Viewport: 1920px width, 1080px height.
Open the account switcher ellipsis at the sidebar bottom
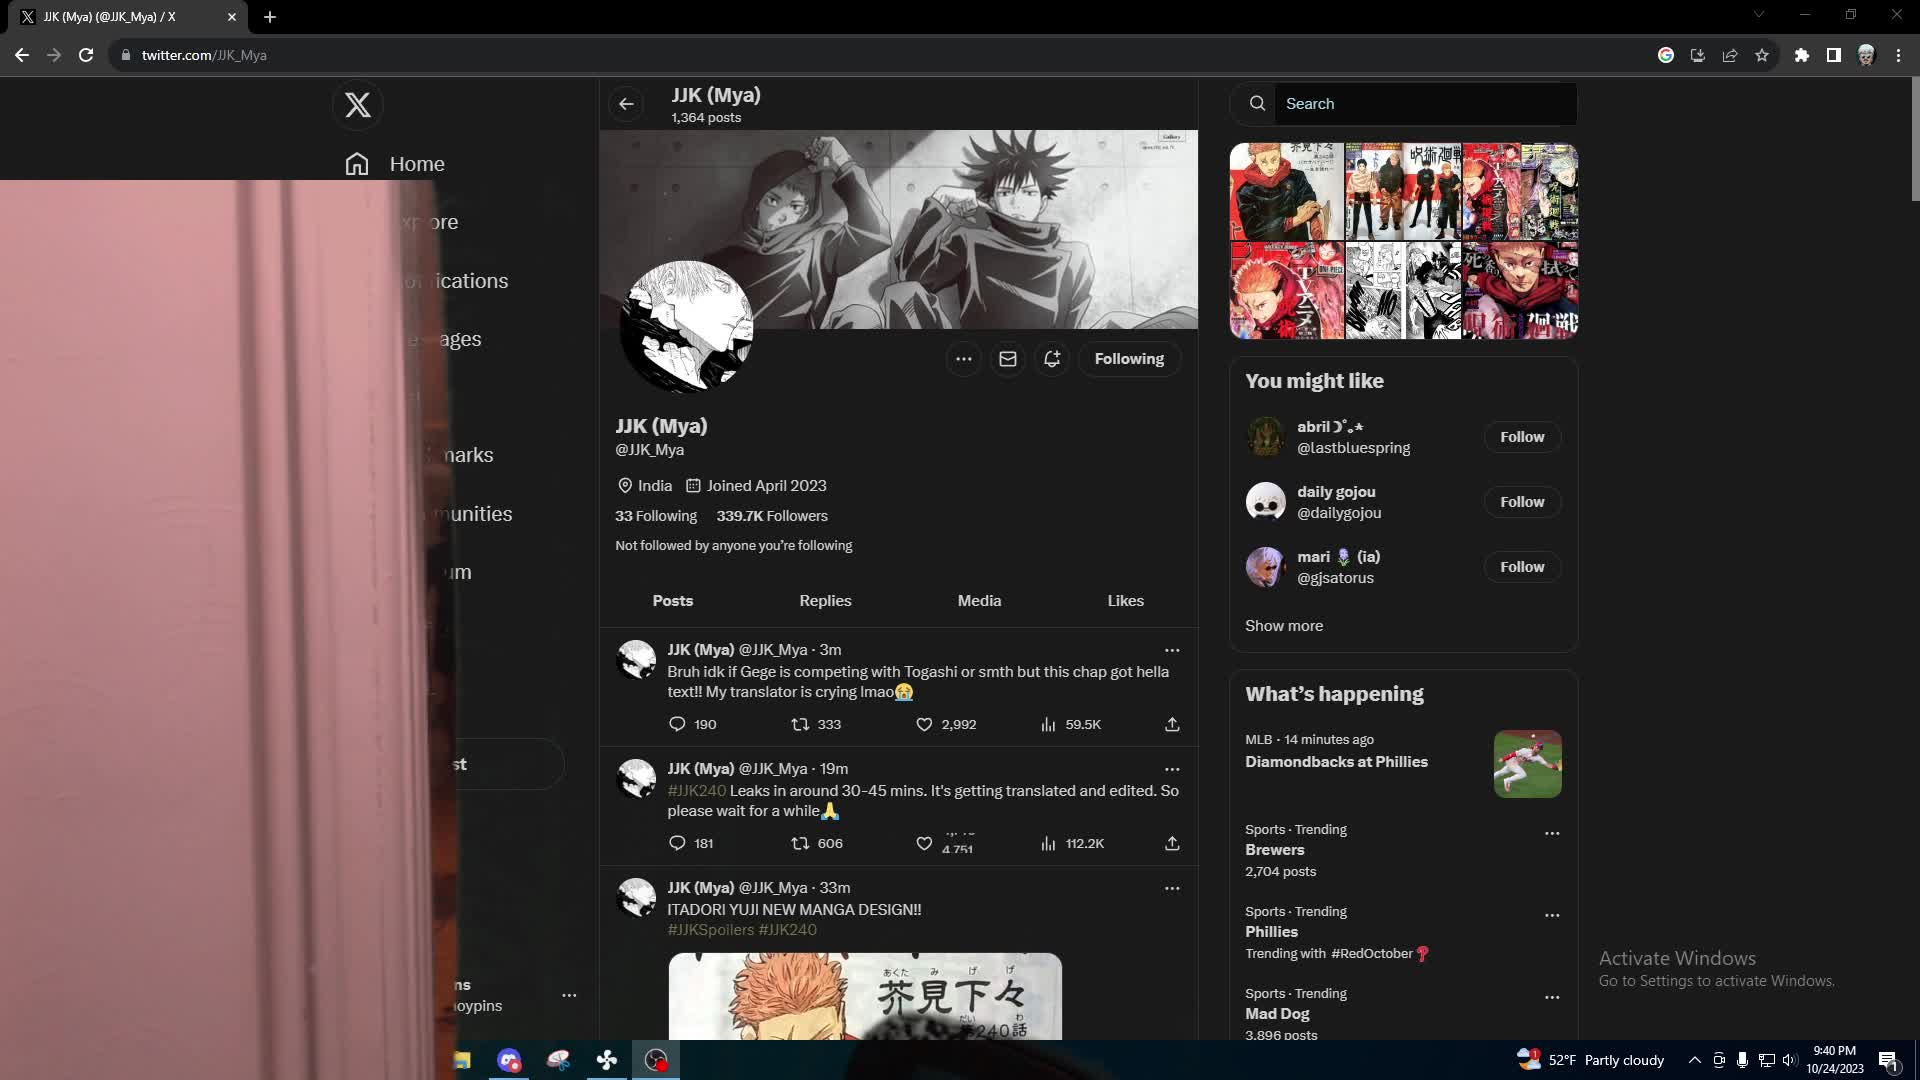(x=569, y=995)
